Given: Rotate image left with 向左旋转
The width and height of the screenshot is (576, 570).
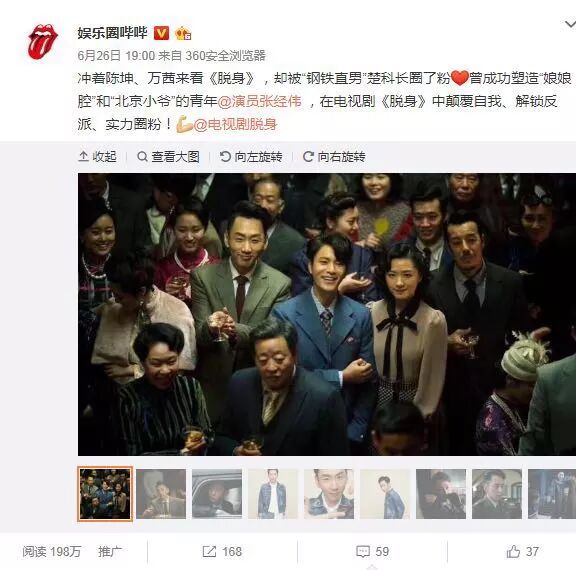Looking at the screenshot, I should [x=251, y=156].
